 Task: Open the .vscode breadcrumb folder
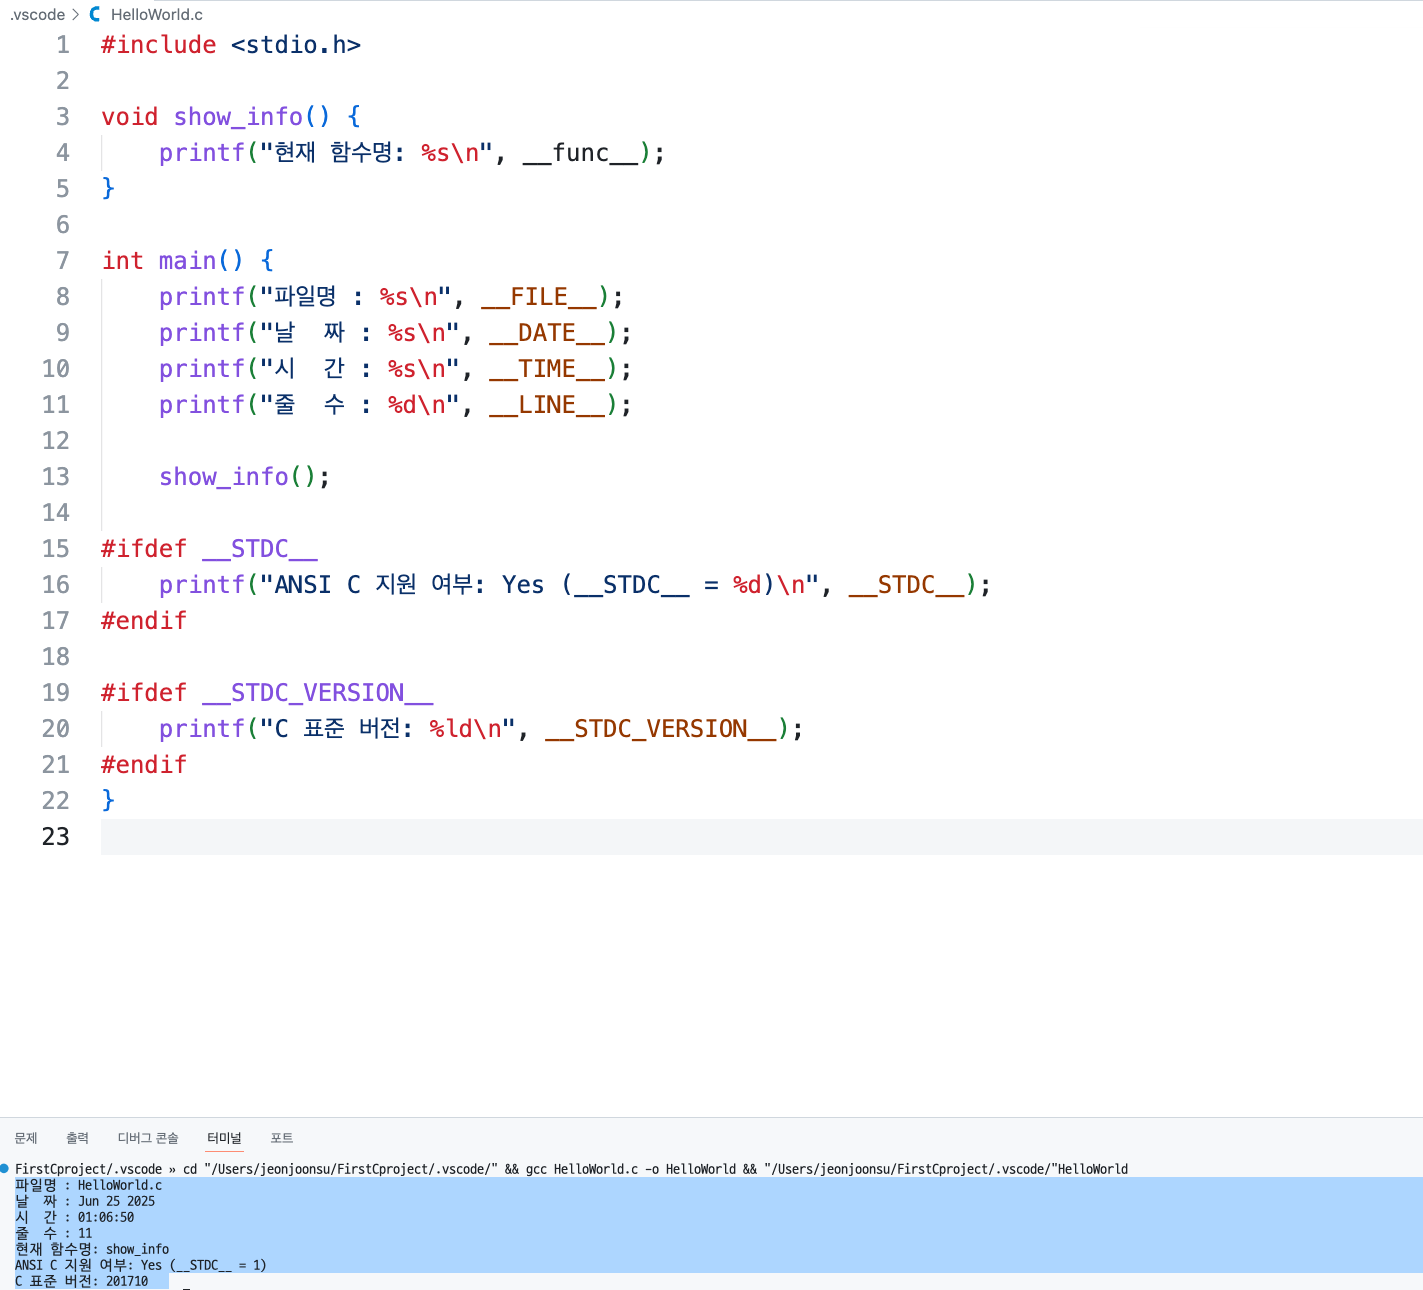pyautogui.click(x=37, y=14)
